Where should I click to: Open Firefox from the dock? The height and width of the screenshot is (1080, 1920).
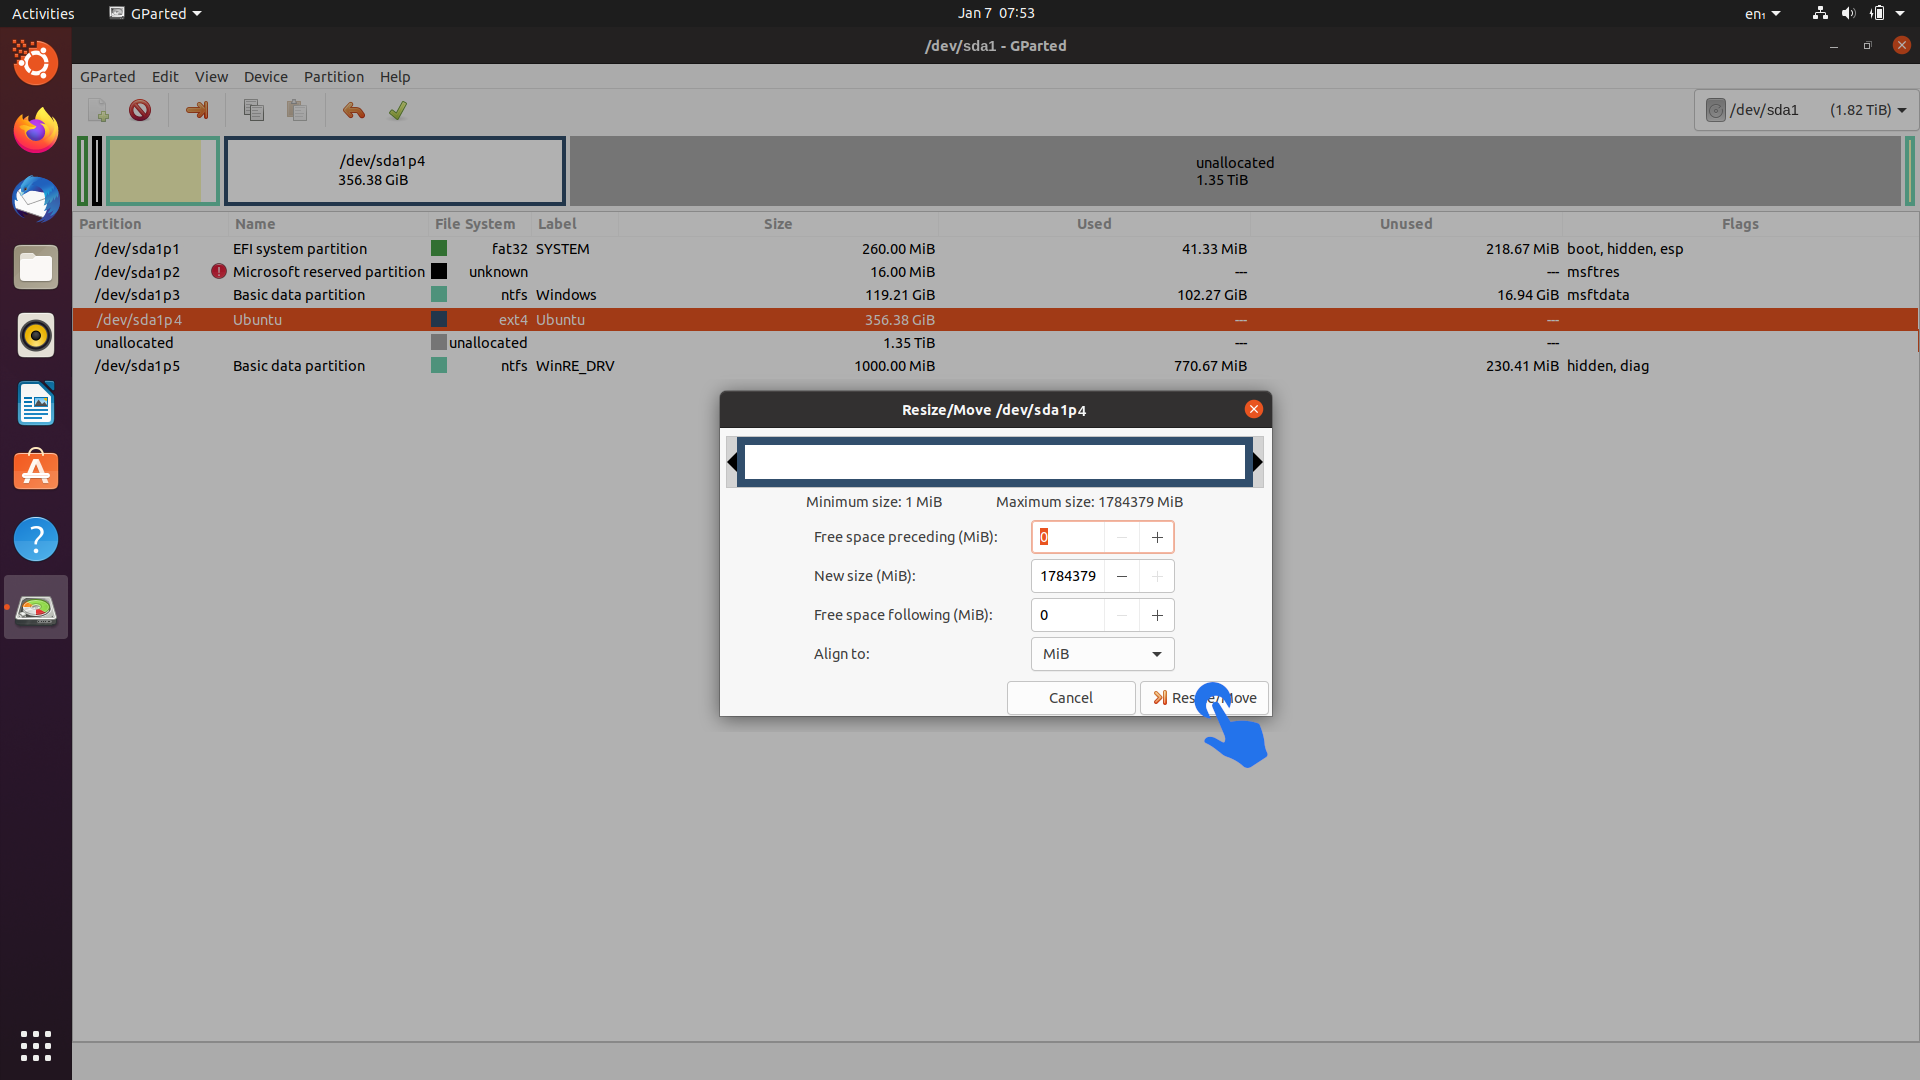(x=36, y=131)
